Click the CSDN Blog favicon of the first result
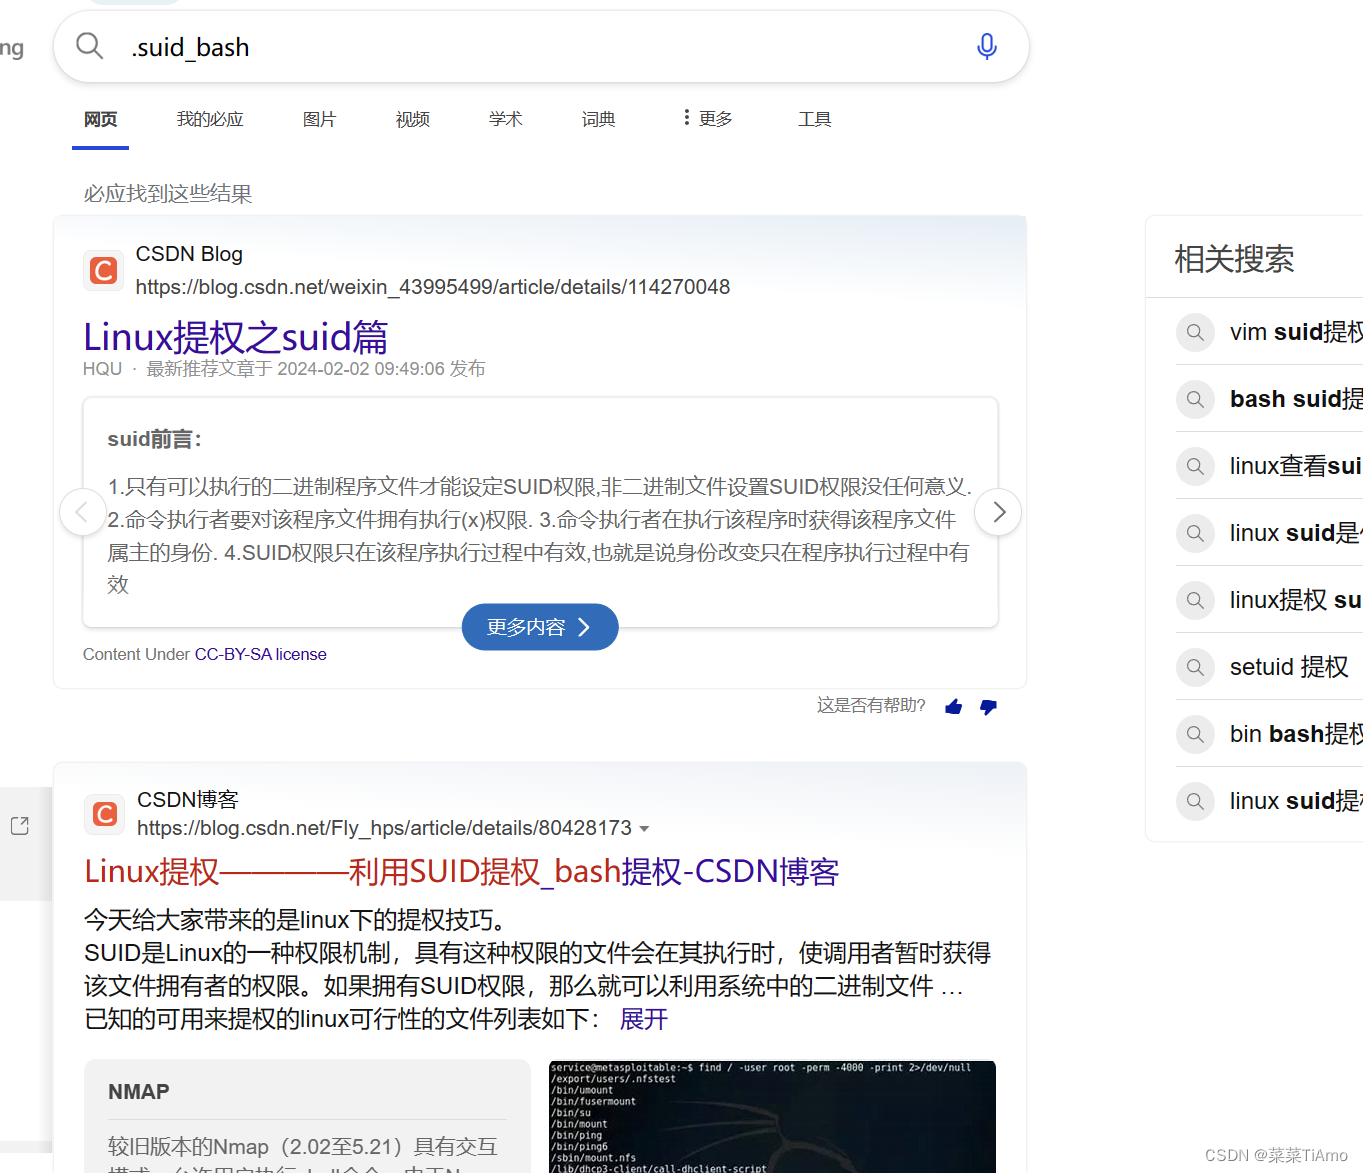This screenshot has width=1363, height=1173. 103,270
